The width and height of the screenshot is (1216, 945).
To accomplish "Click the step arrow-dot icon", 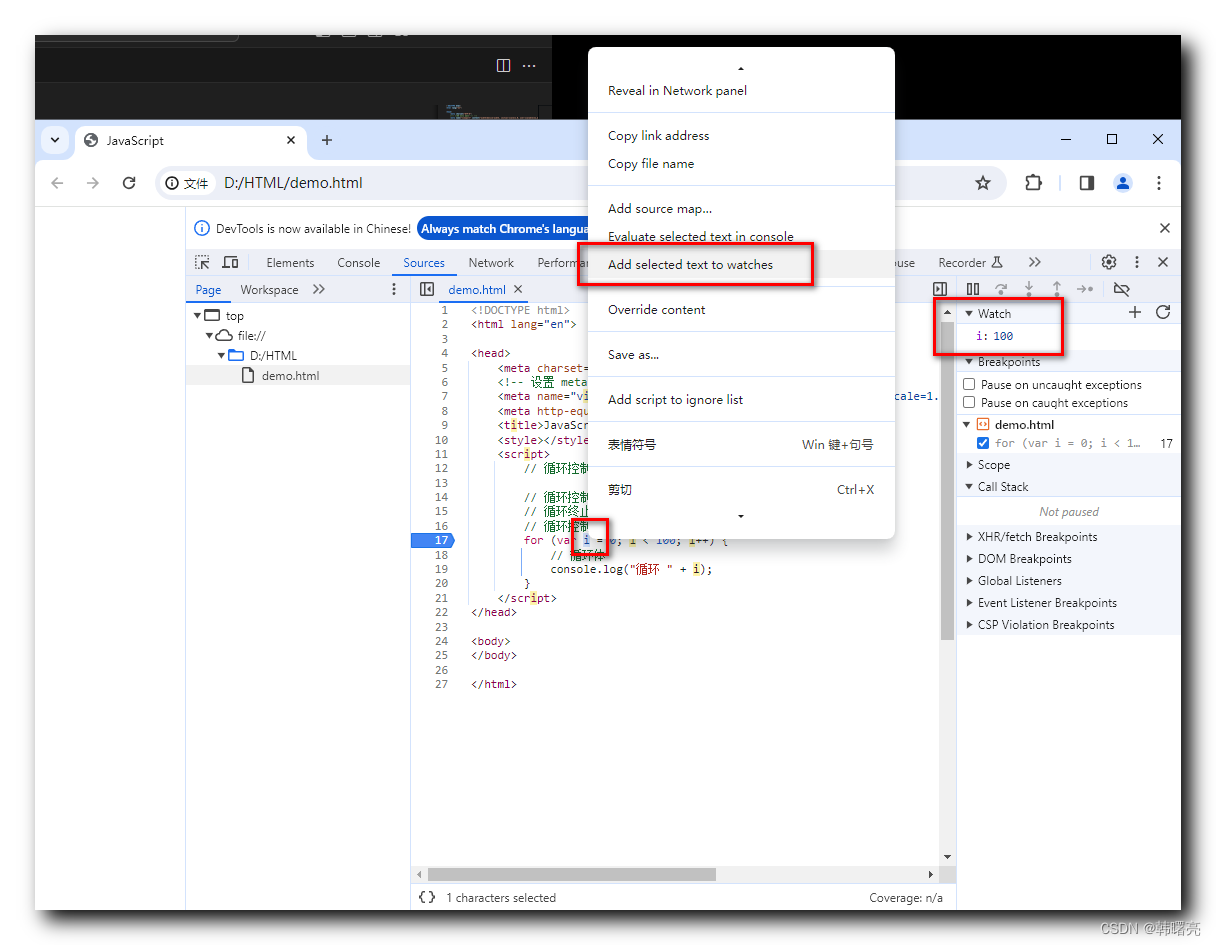I will [x=1085, y=289].
